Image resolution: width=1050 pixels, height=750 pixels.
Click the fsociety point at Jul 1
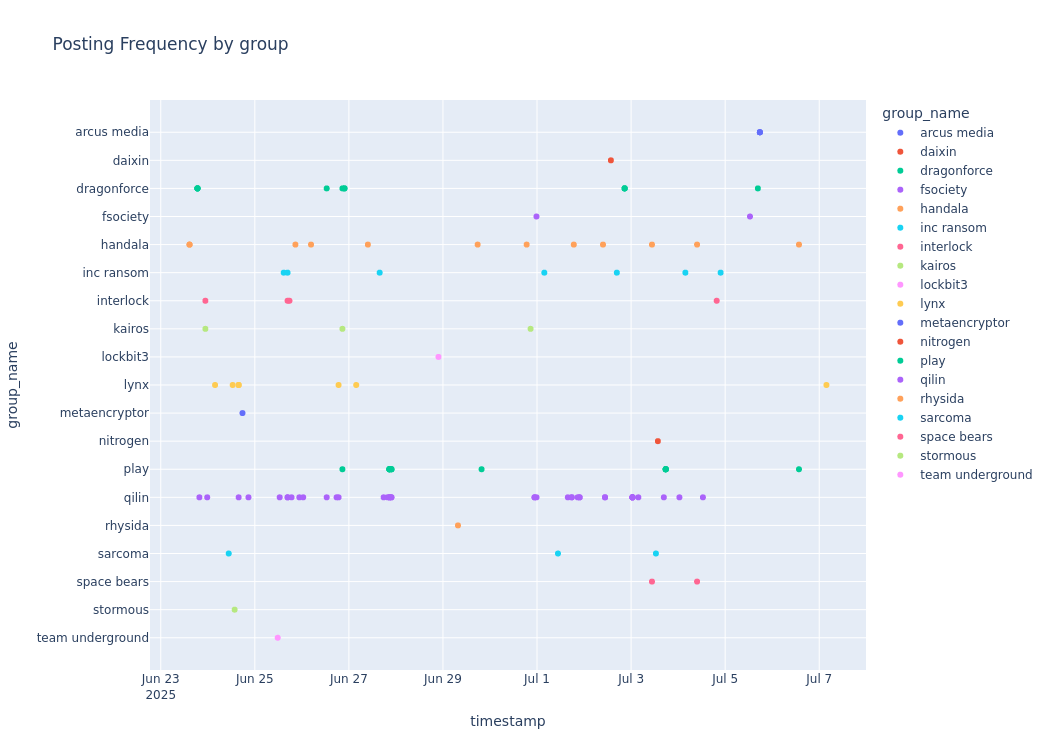[536, 217]
